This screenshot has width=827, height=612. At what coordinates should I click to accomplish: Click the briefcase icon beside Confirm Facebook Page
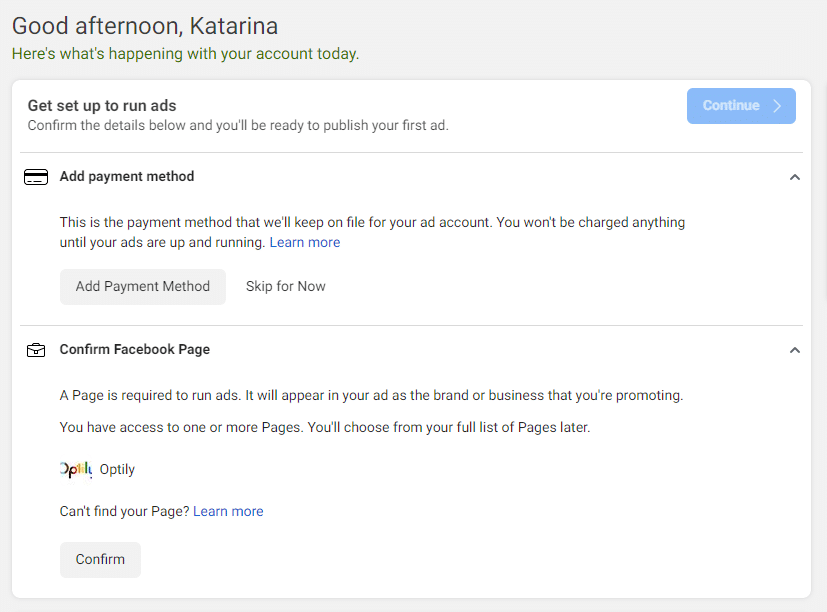coord(36,350)
